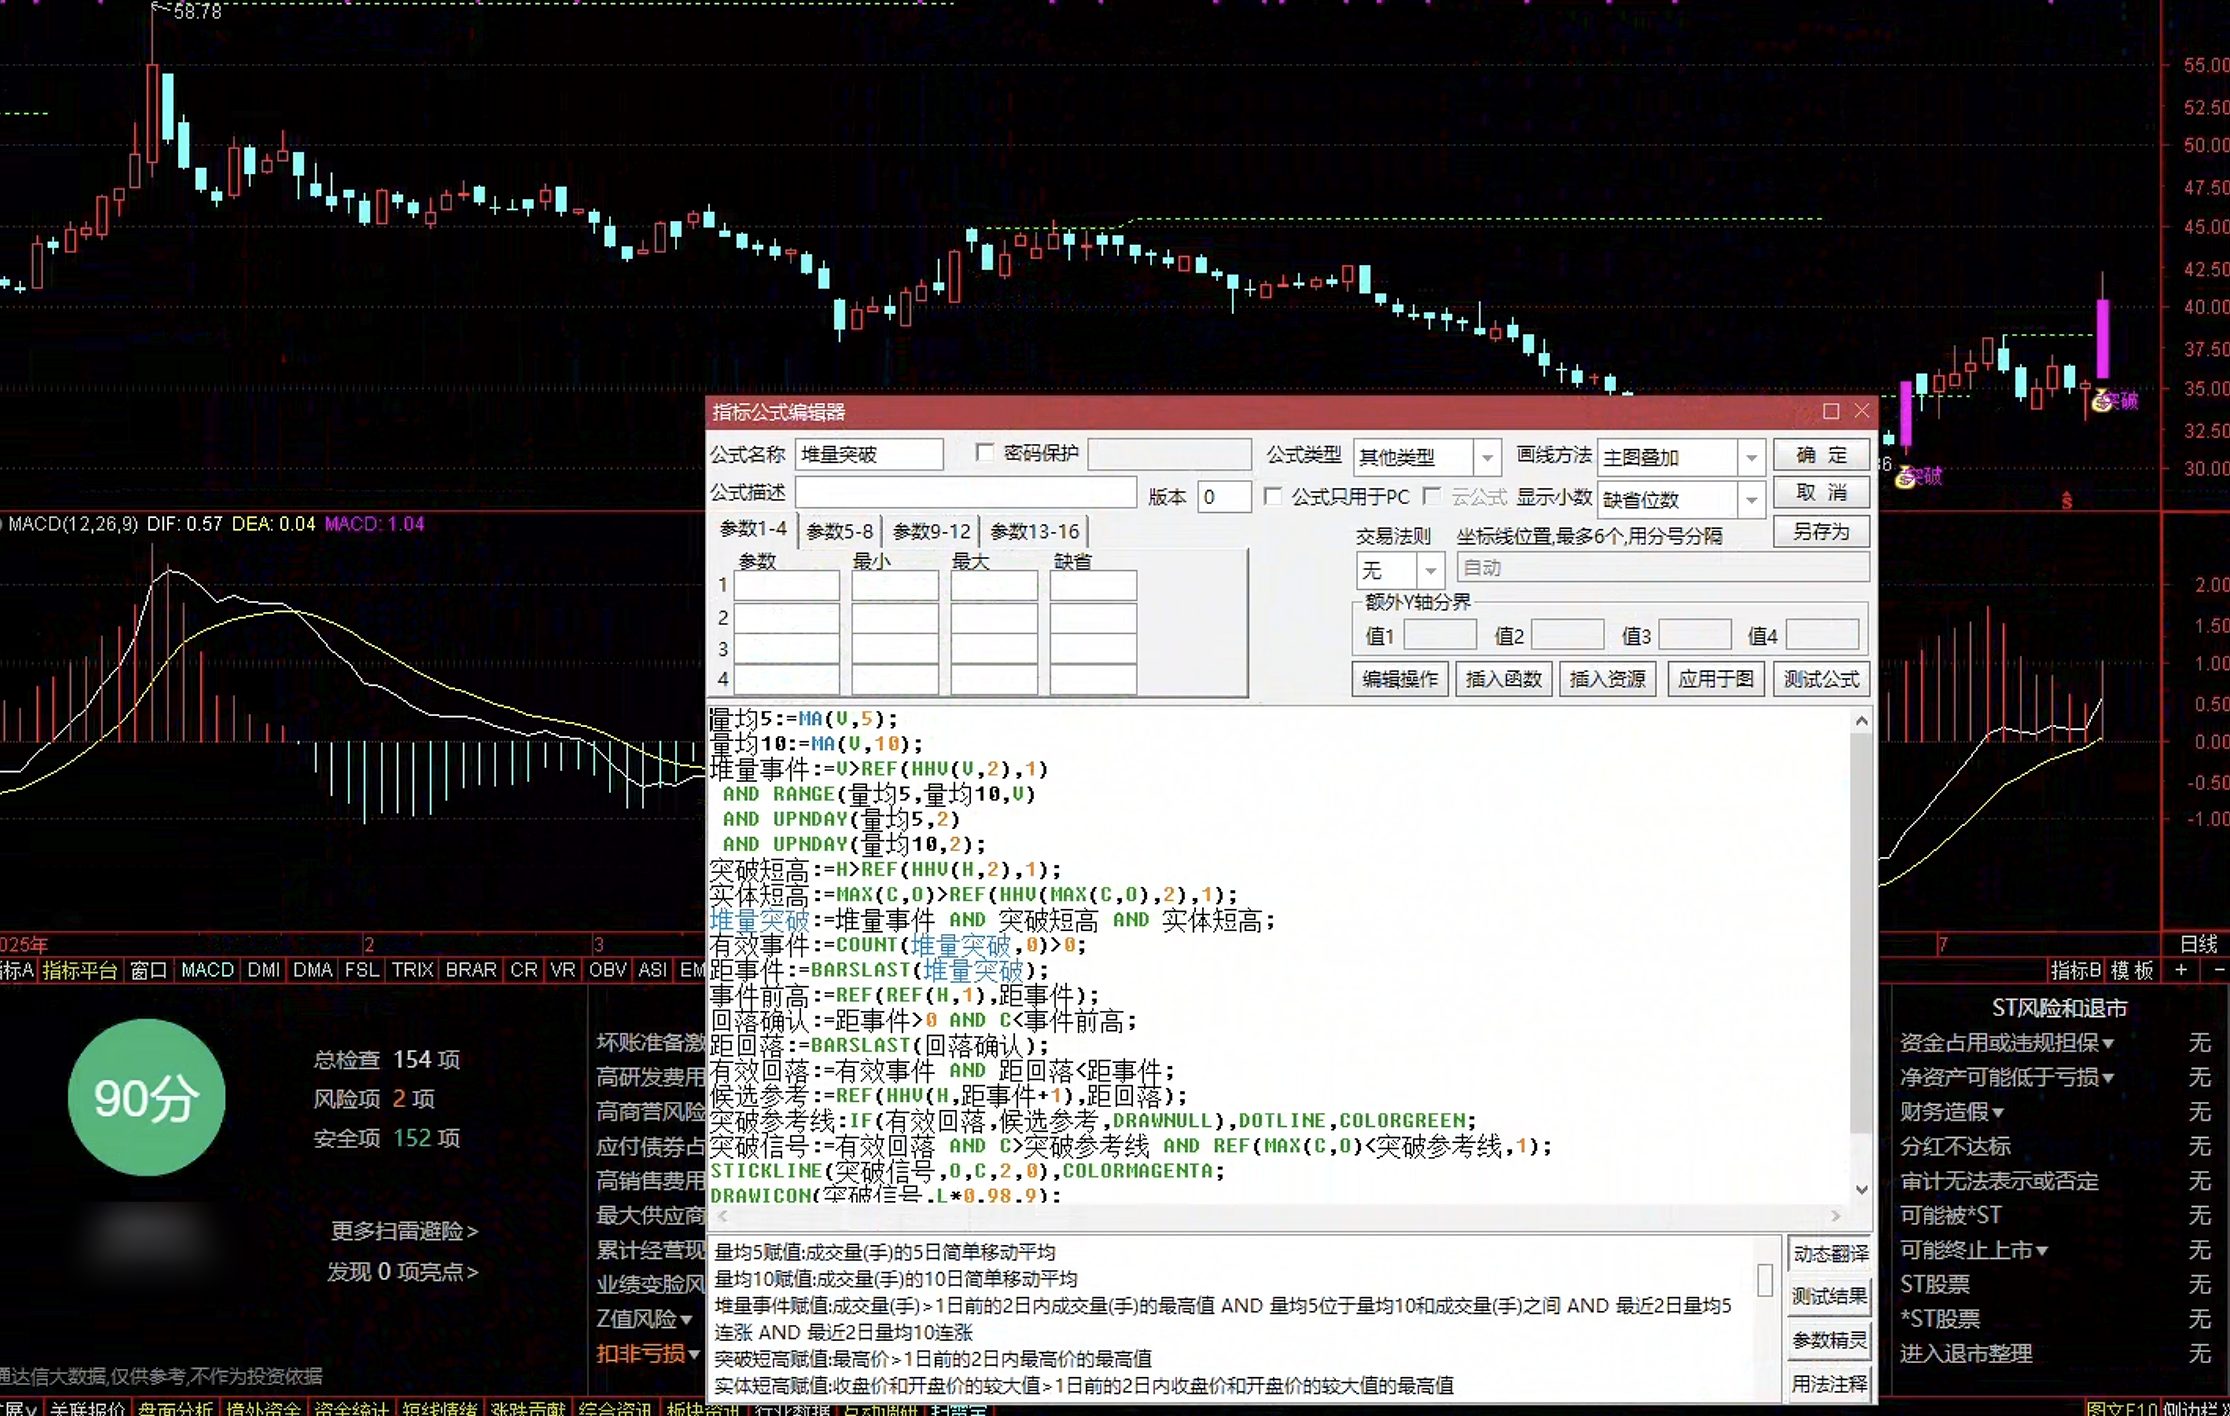
Task: Open the 指标平台 tab
Action: point(80,970)
